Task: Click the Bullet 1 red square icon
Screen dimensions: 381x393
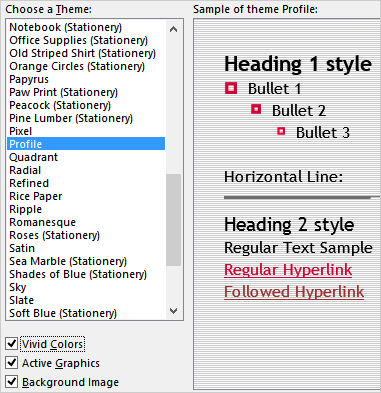Action: tap(231, 88)
